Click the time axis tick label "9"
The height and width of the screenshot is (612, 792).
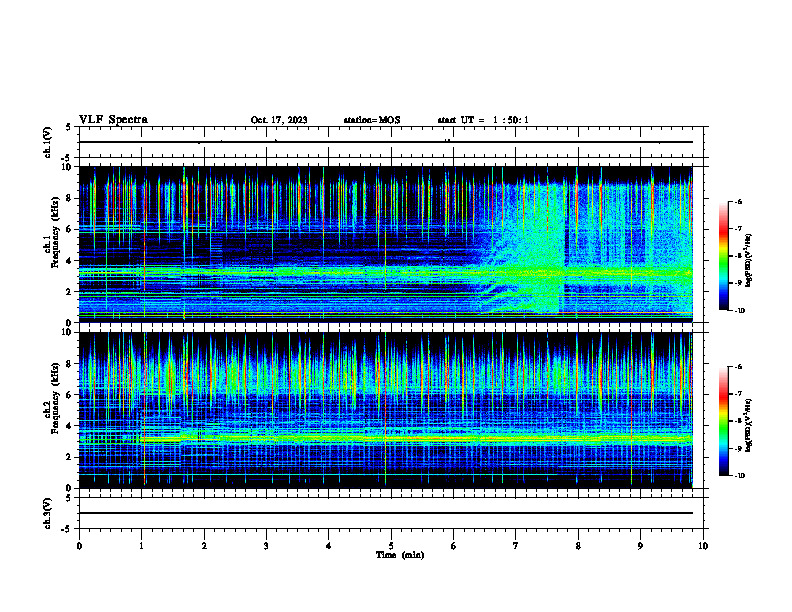(640, 546)
